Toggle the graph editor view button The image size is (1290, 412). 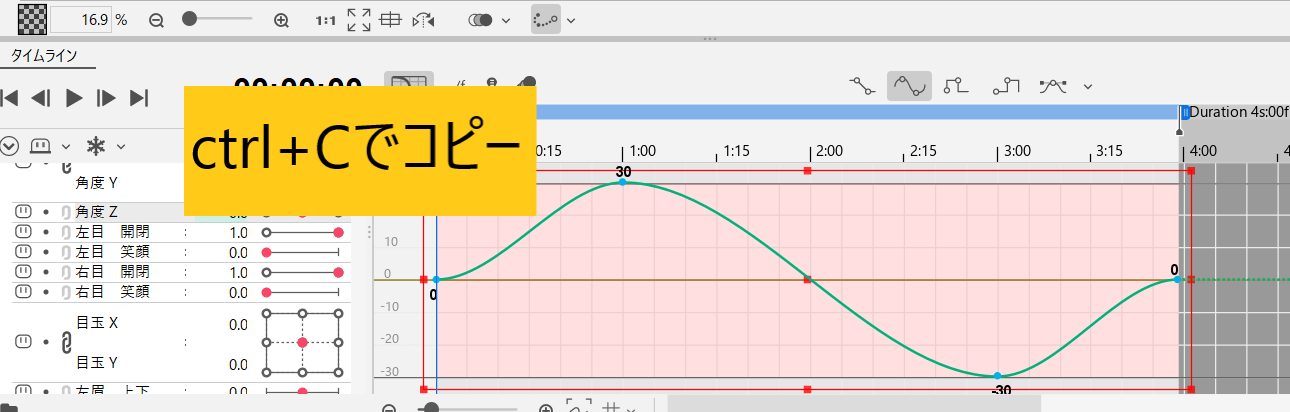coord(409,86)
